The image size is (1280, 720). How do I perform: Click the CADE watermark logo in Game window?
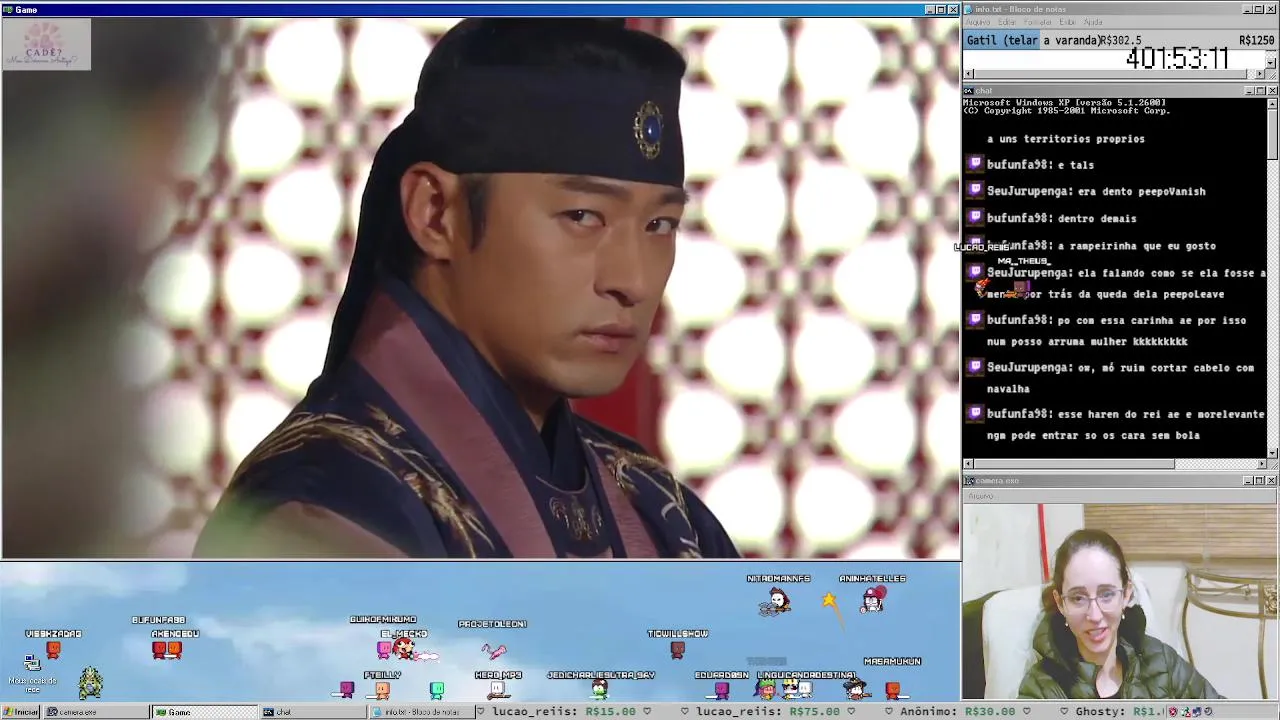(47, 44)
